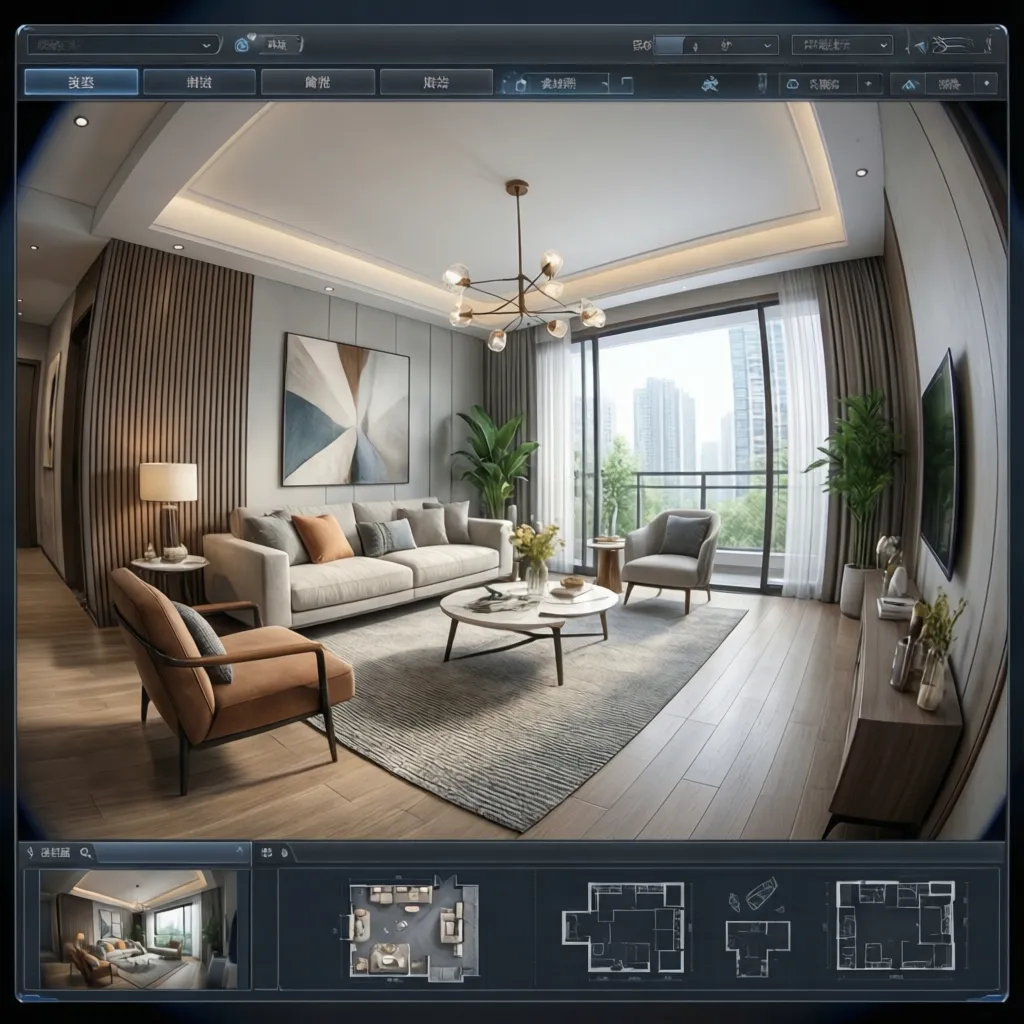This screenshot has height=1024, width=1024.
Task: Switch to the second tab in the toolbar row
Action: click(x=197, y=84)
